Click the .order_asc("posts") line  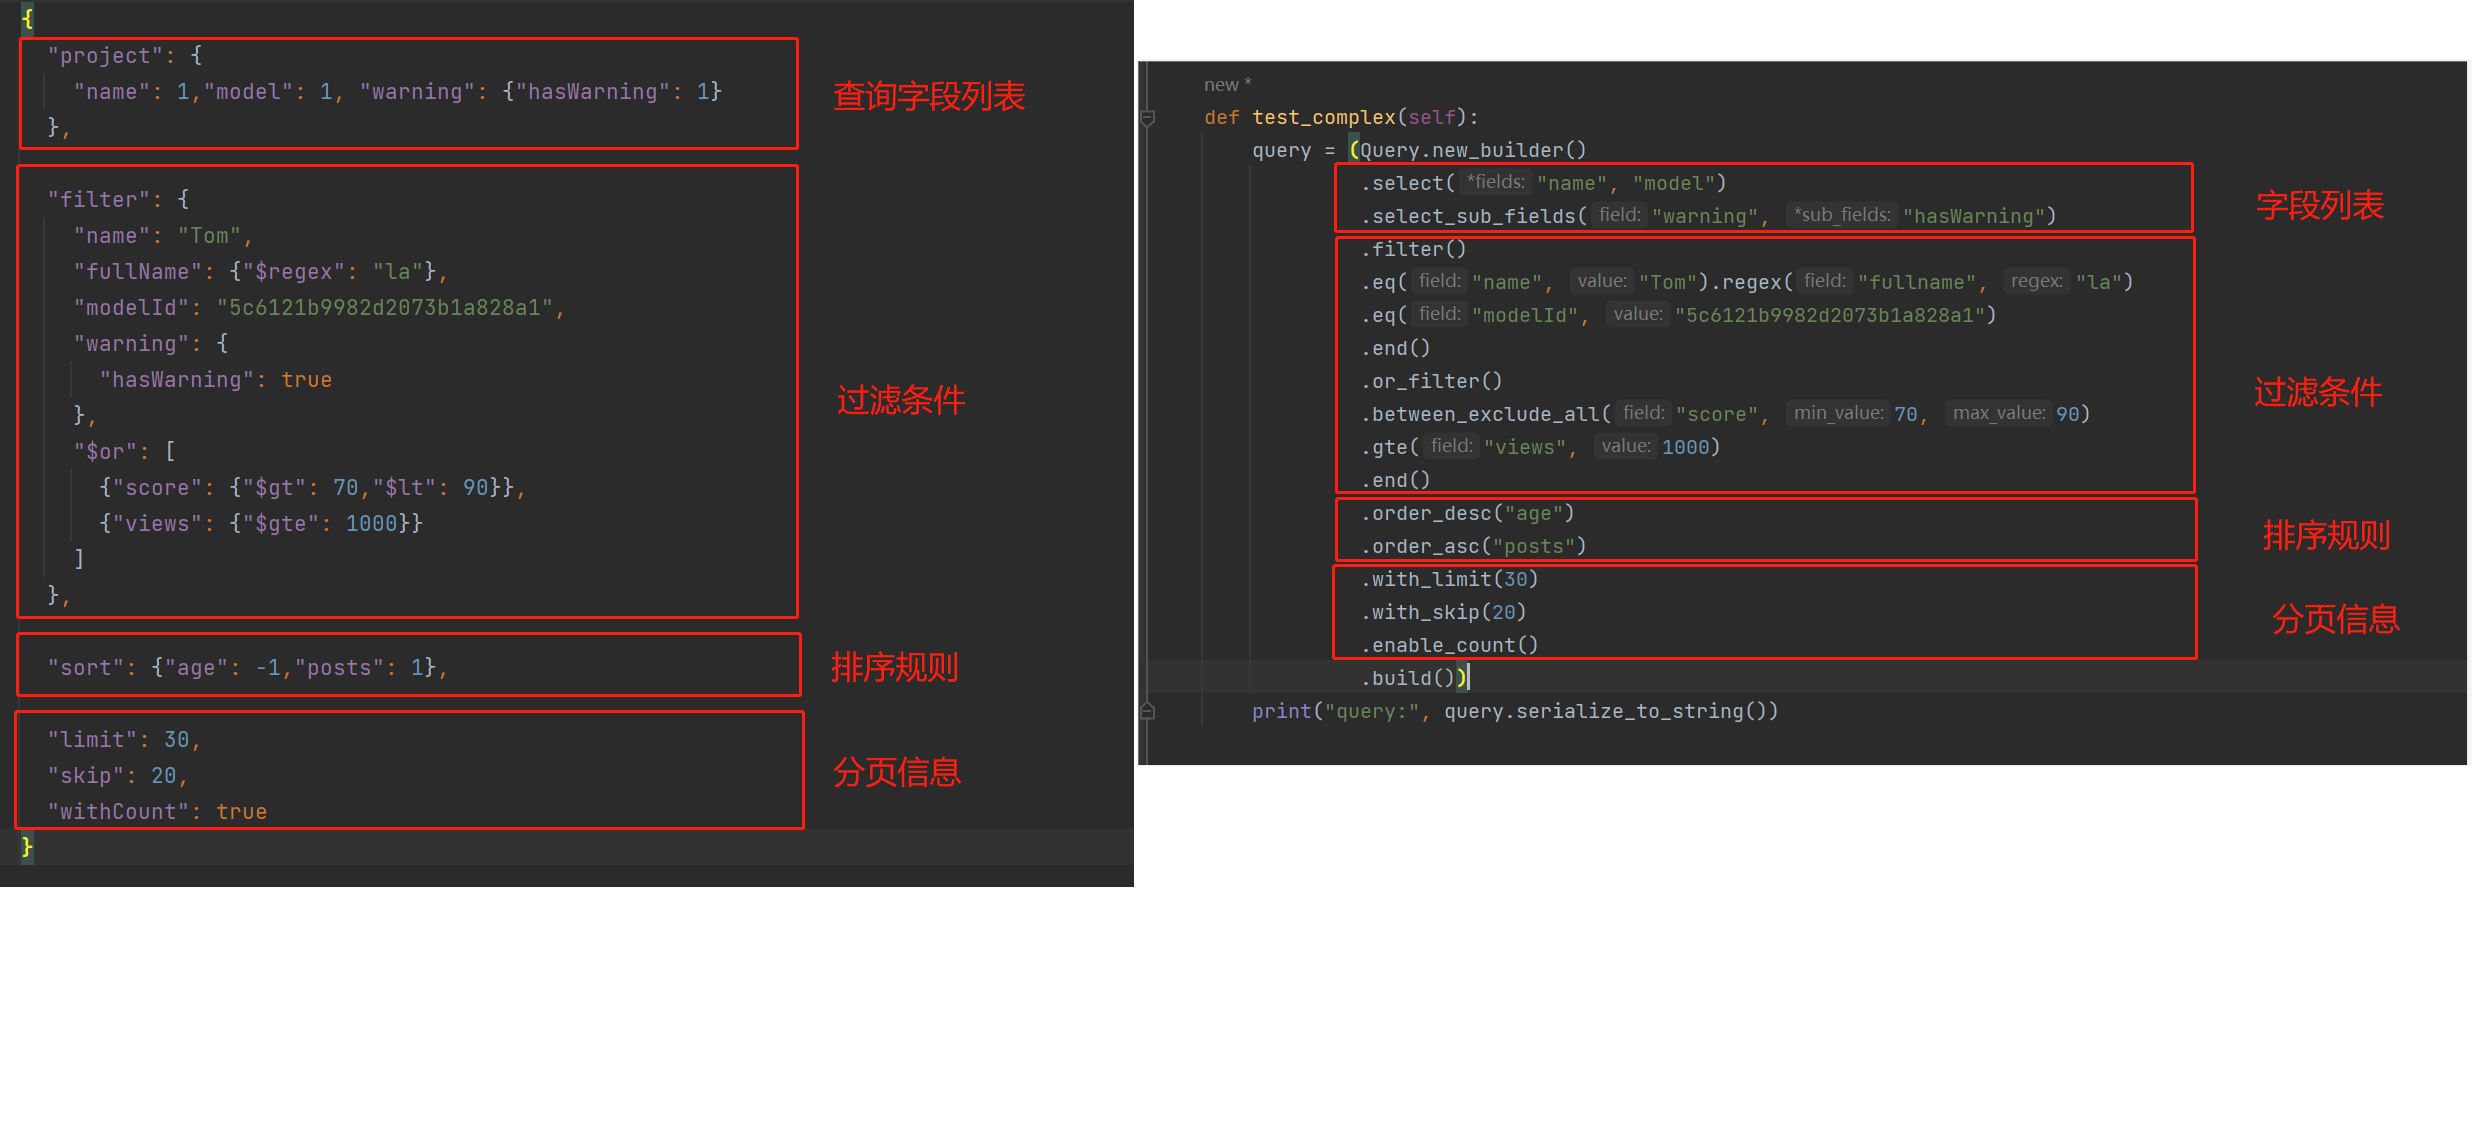(1473, 546)
